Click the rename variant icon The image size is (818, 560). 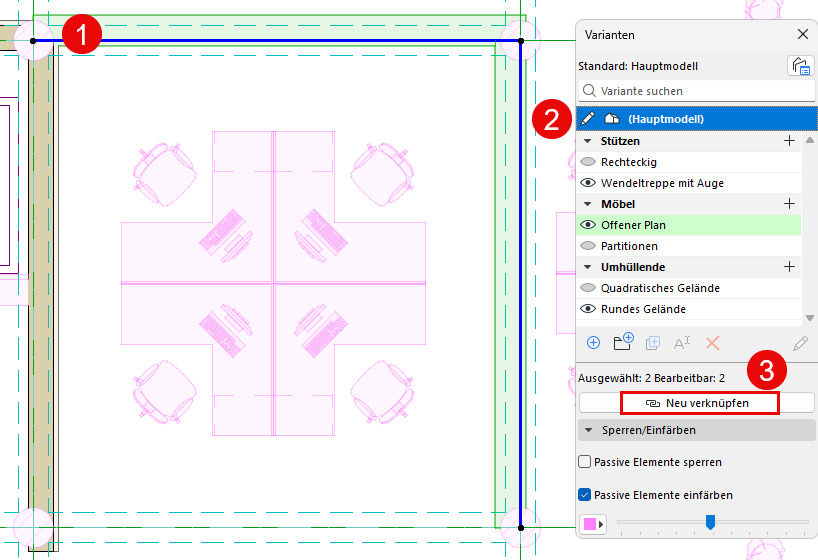(682, 343)
